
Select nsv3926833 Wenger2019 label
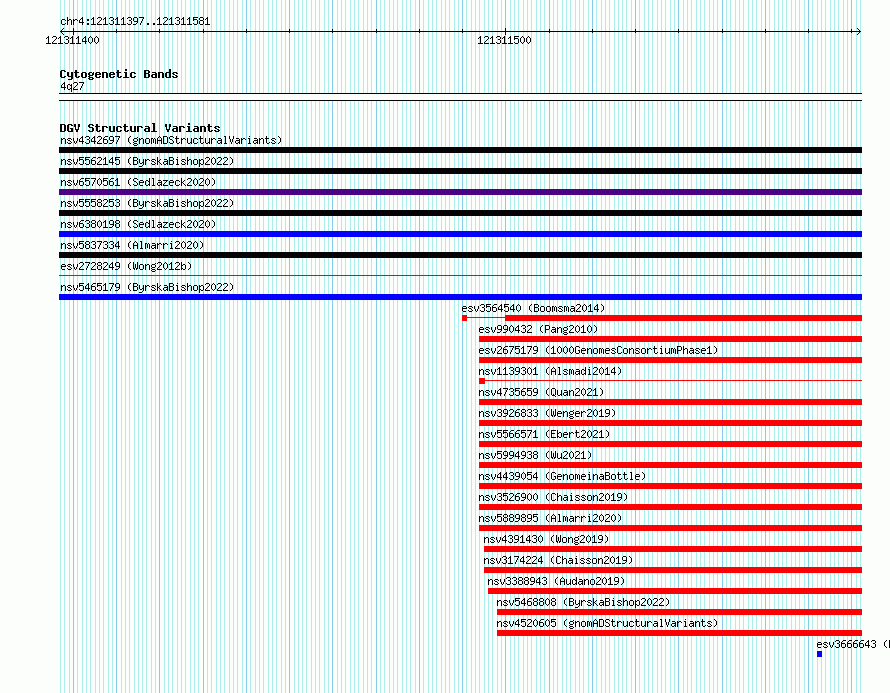pos(547,413)
